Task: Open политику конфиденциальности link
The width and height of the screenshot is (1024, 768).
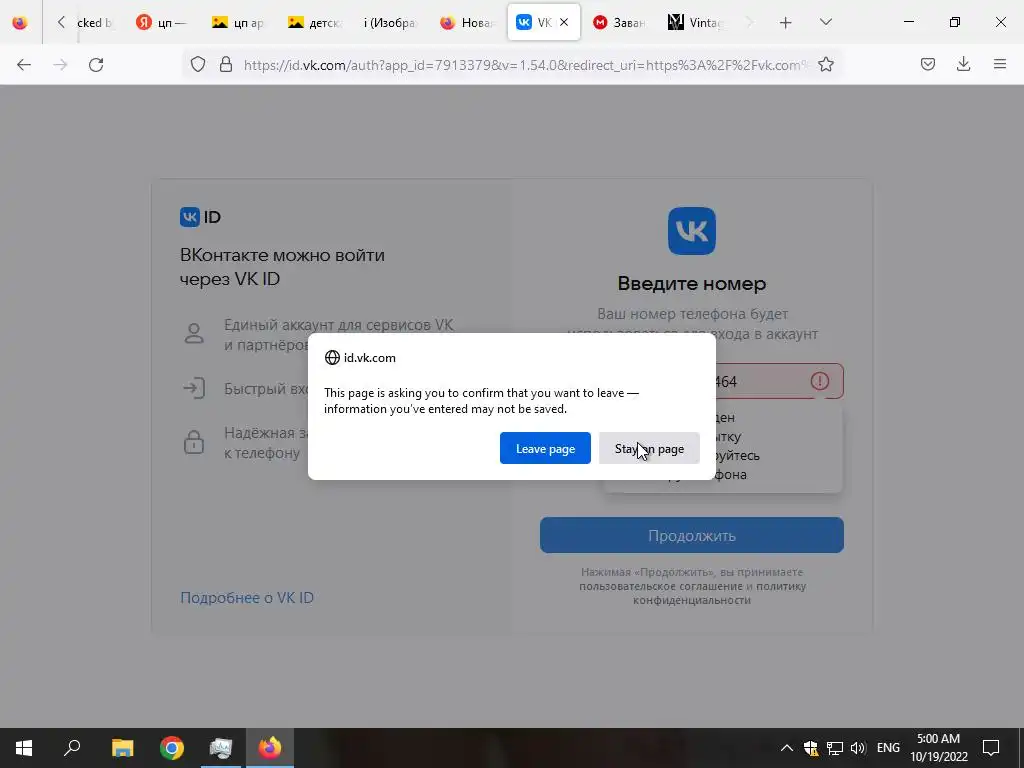Action: pos(719,593)
